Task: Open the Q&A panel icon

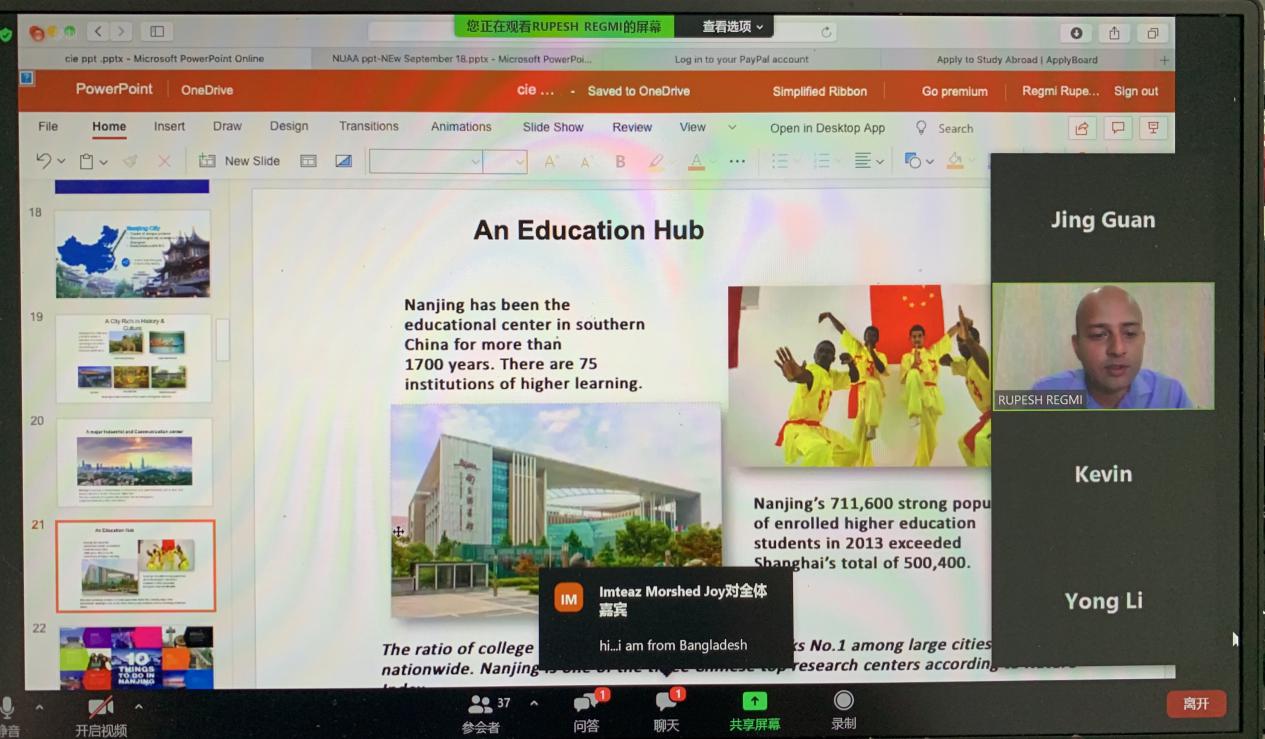Action: [x=586, y=704]
